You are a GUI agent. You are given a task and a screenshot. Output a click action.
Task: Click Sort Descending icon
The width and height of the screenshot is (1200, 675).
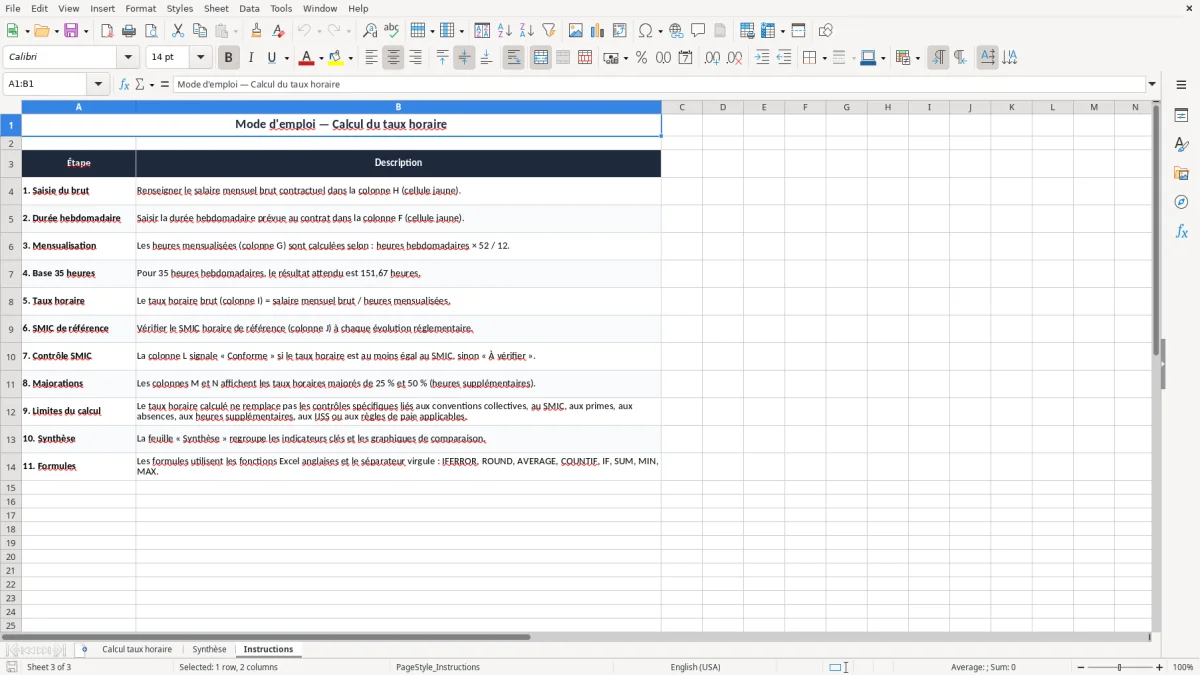[x=526, y=31]
